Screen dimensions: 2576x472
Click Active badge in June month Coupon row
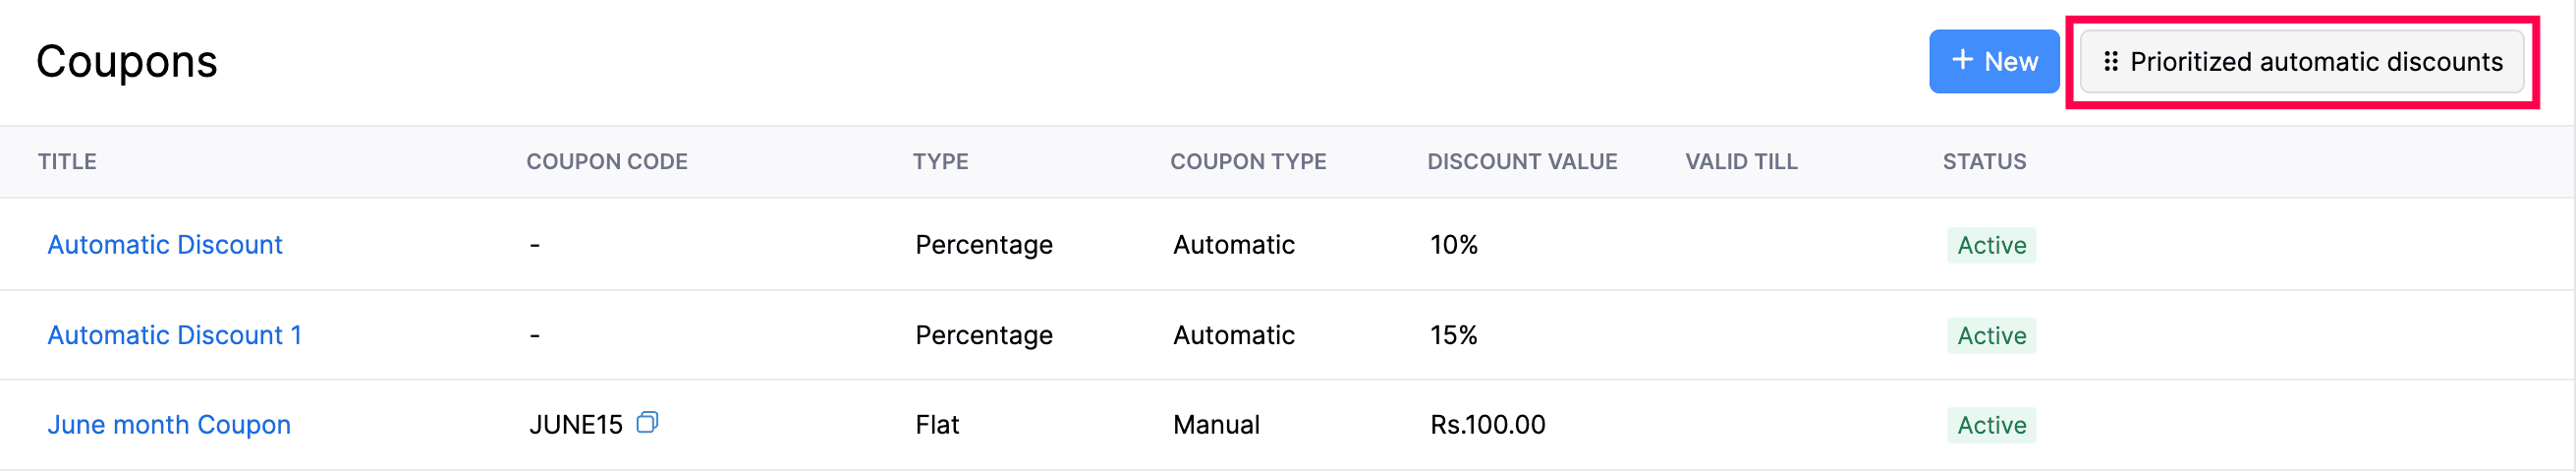click(x=1990, y=425)
